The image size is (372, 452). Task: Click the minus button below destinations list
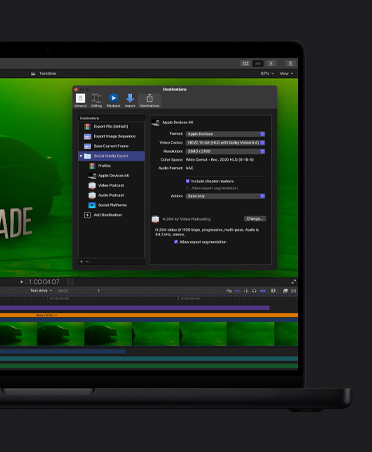tap(87, 262)
